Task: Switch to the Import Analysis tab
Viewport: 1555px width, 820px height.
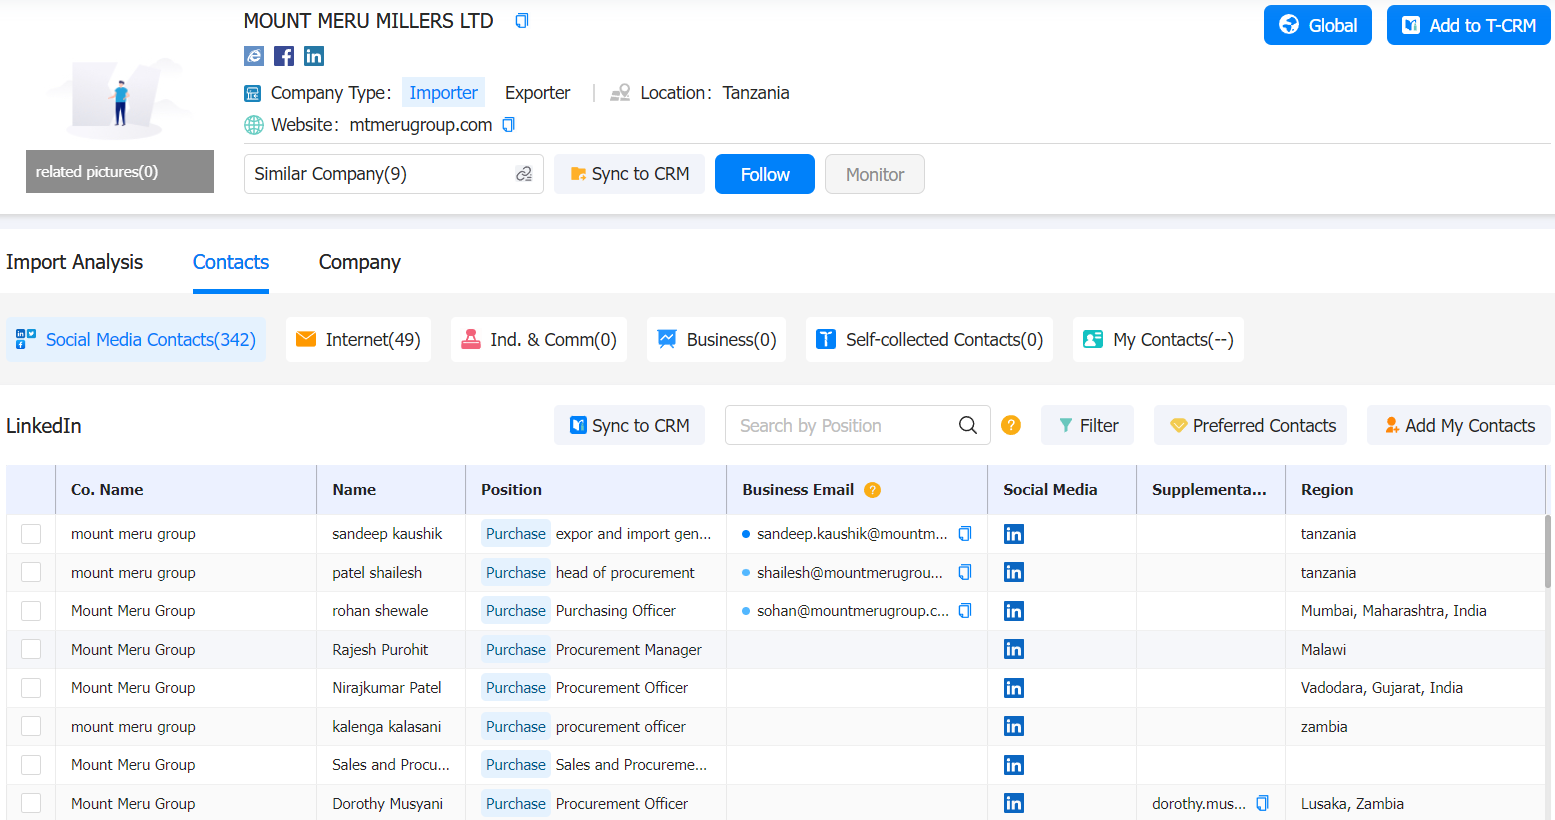Action: click(74, 262)
